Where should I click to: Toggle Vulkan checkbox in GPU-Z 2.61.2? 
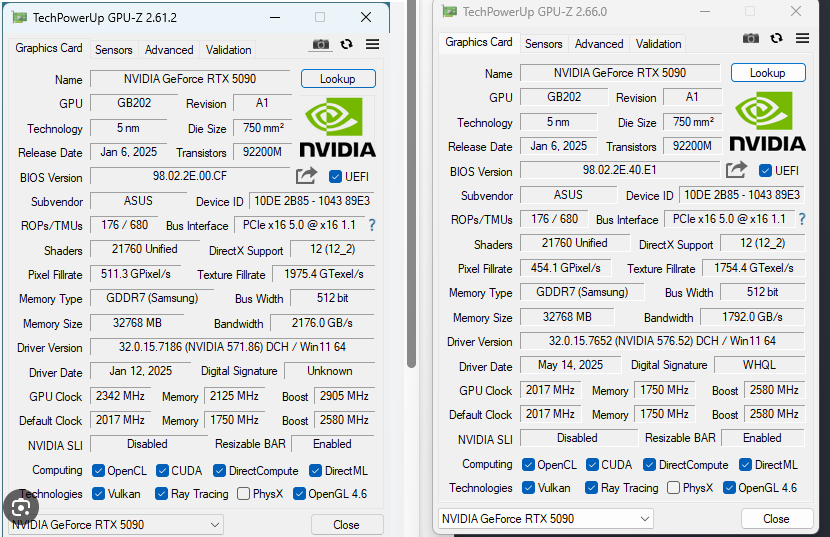click(98, 494)
